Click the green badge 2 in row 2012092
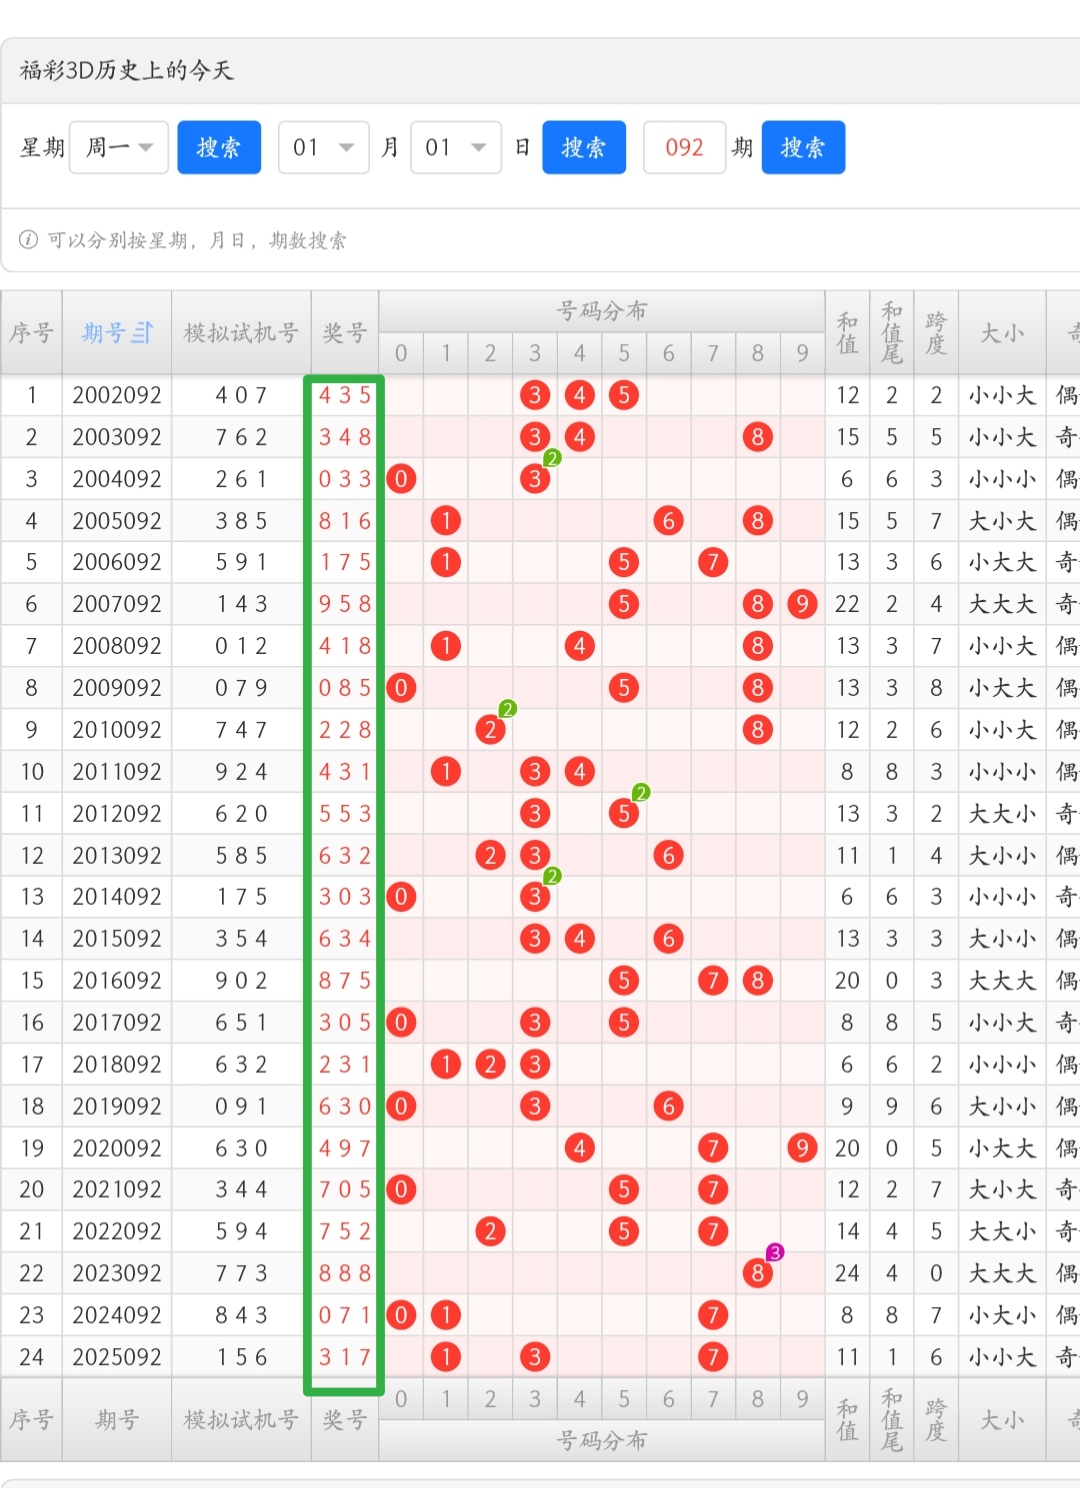 pyautogui.click(x=641, y=792)
